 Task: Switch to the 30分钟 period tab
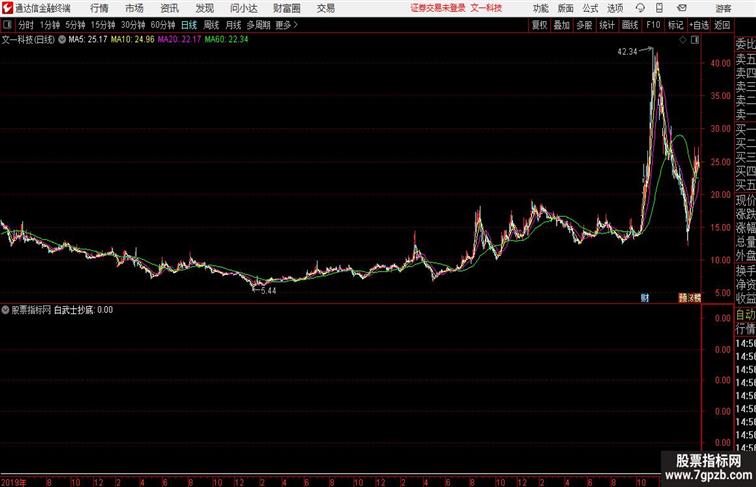(133, 25)
